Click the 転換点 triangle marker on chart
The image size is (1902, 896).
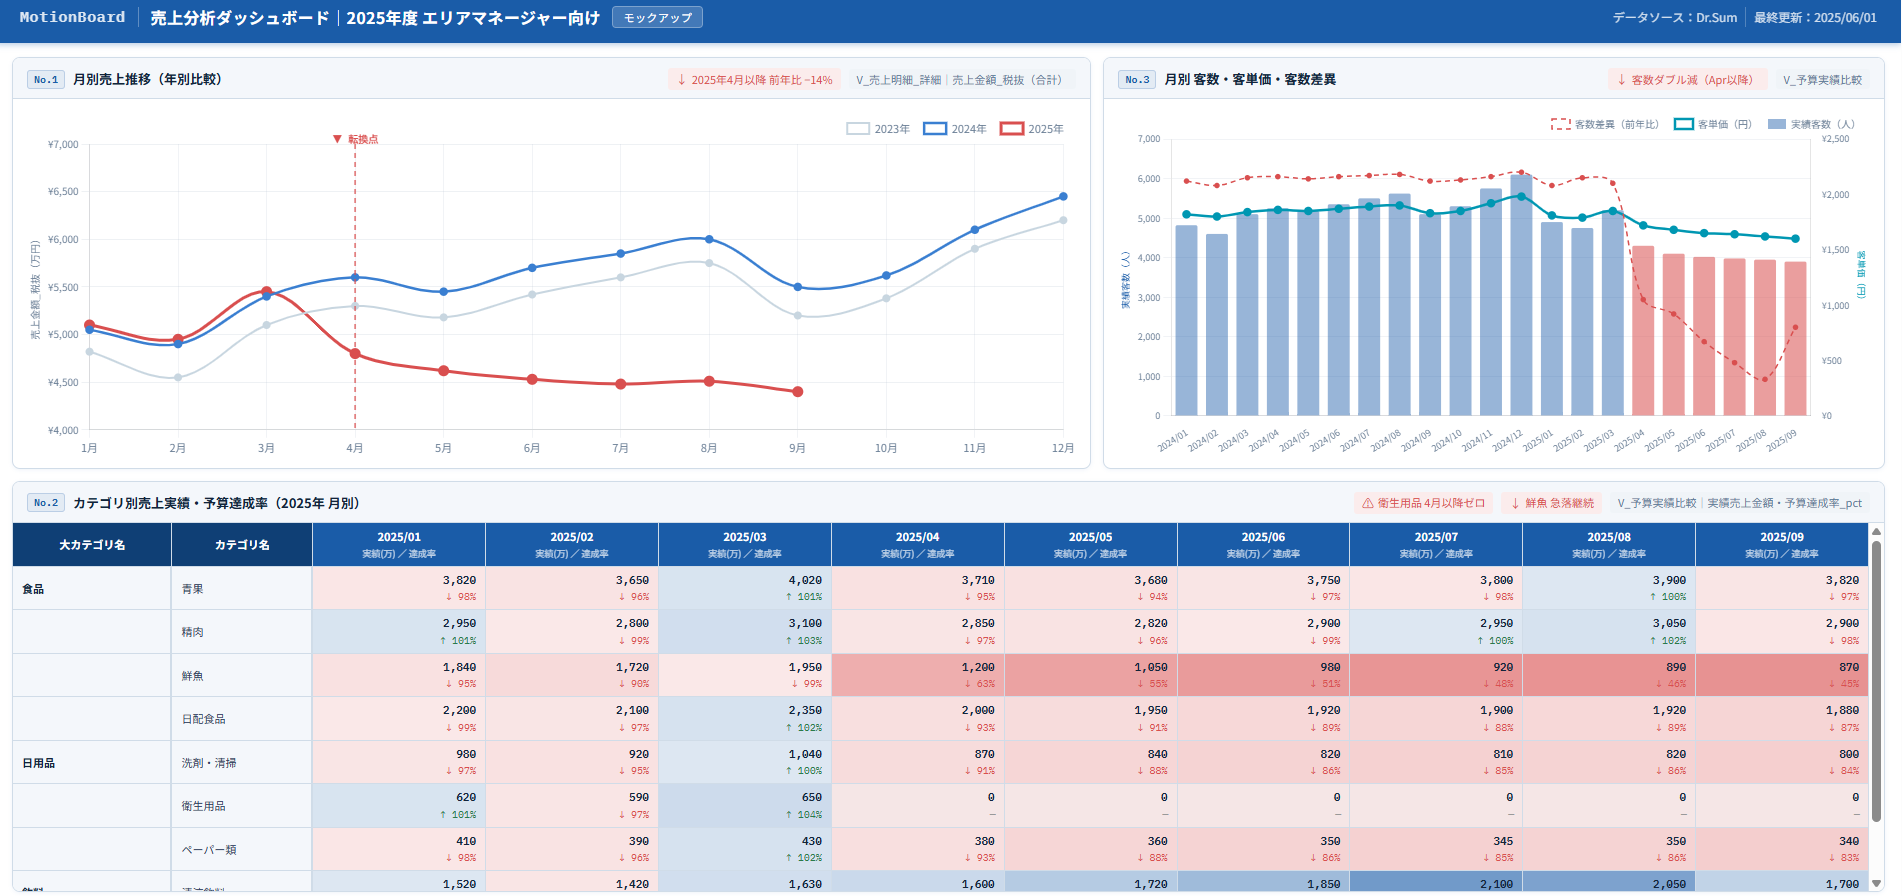(x=338, y=139)
